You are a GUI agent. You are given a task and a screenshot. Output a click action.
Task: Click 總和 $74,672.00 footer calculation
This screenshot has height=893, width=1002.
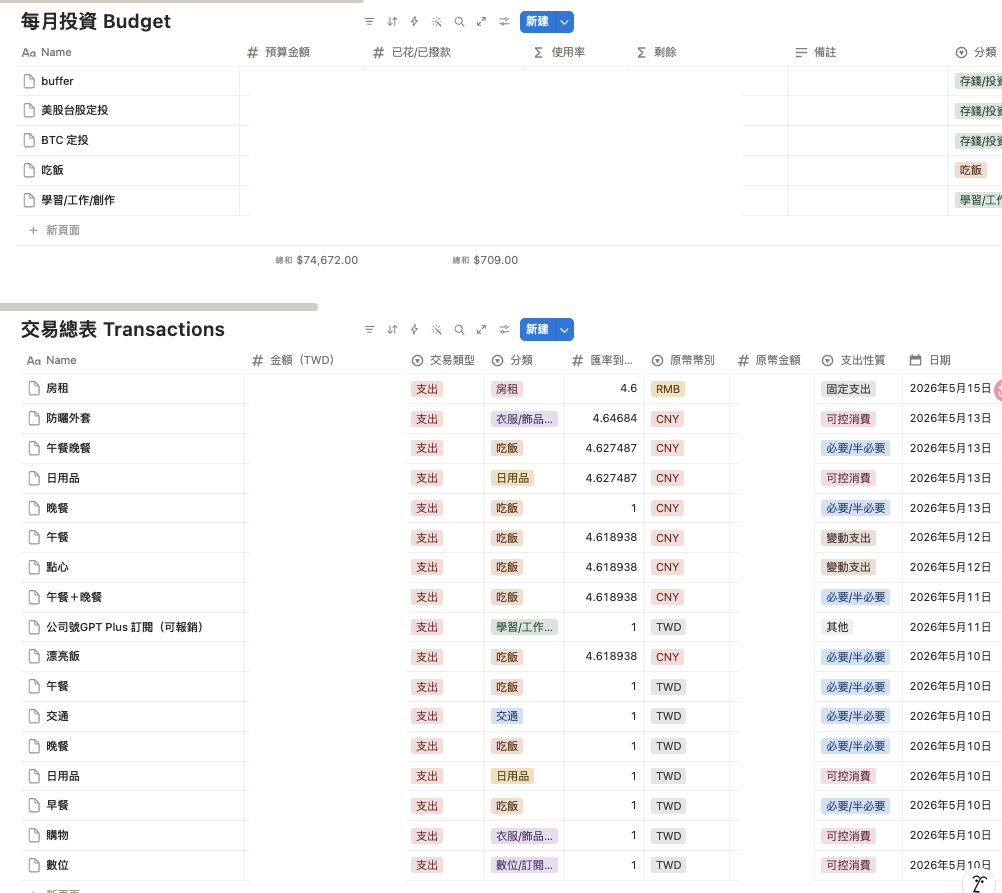pos(316,260)
